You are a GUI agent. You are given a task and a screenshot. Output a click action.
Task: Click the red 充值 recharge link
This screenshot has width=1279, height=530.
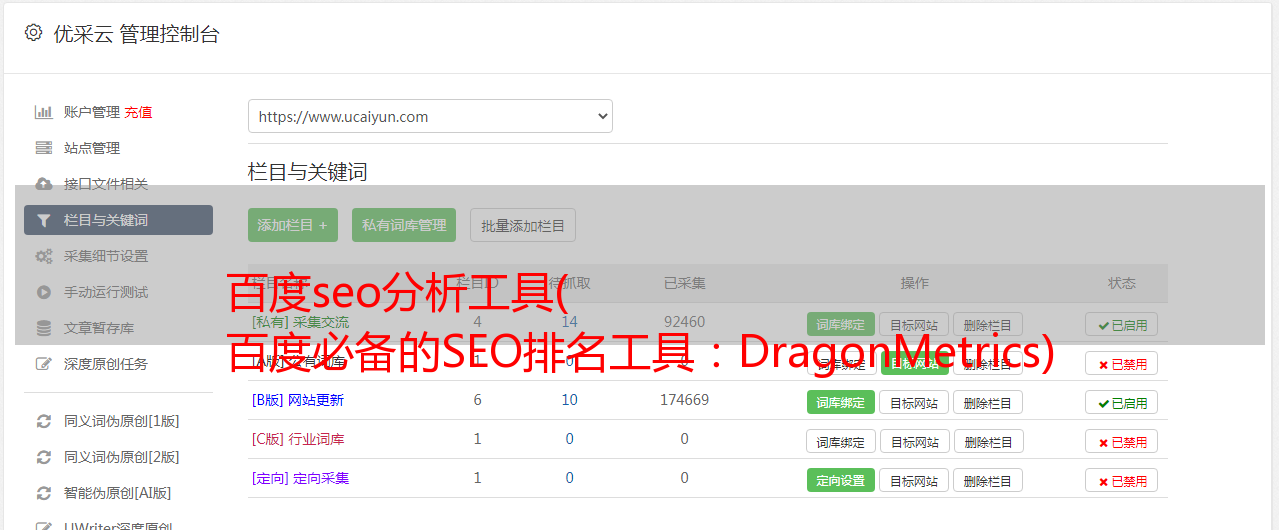pyautogui.click(x=139, y=112)
